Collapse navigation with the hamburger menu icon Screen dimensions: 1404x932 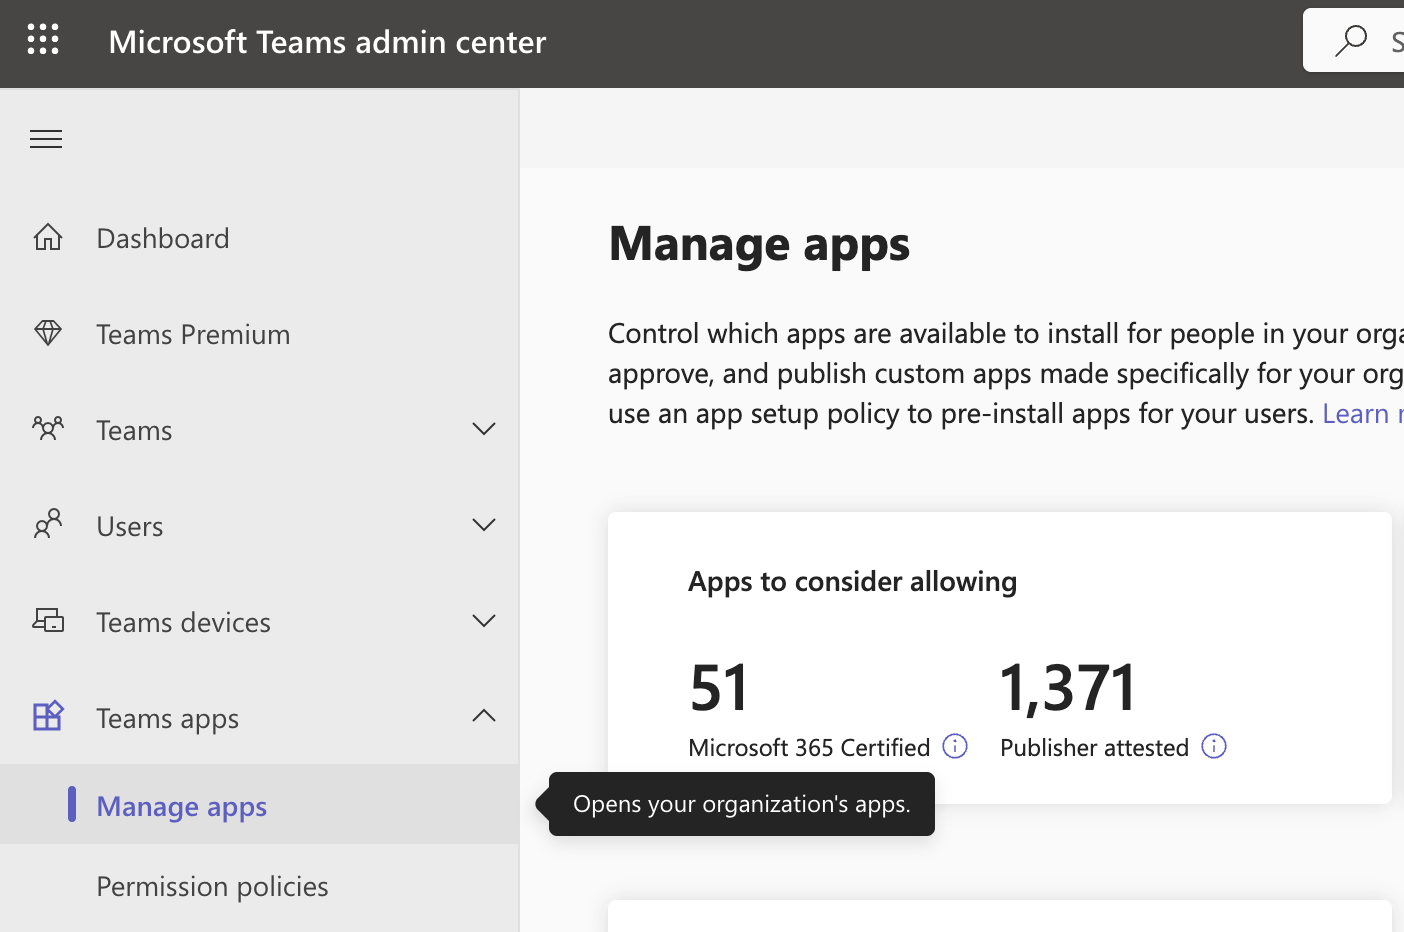[46, 139]
